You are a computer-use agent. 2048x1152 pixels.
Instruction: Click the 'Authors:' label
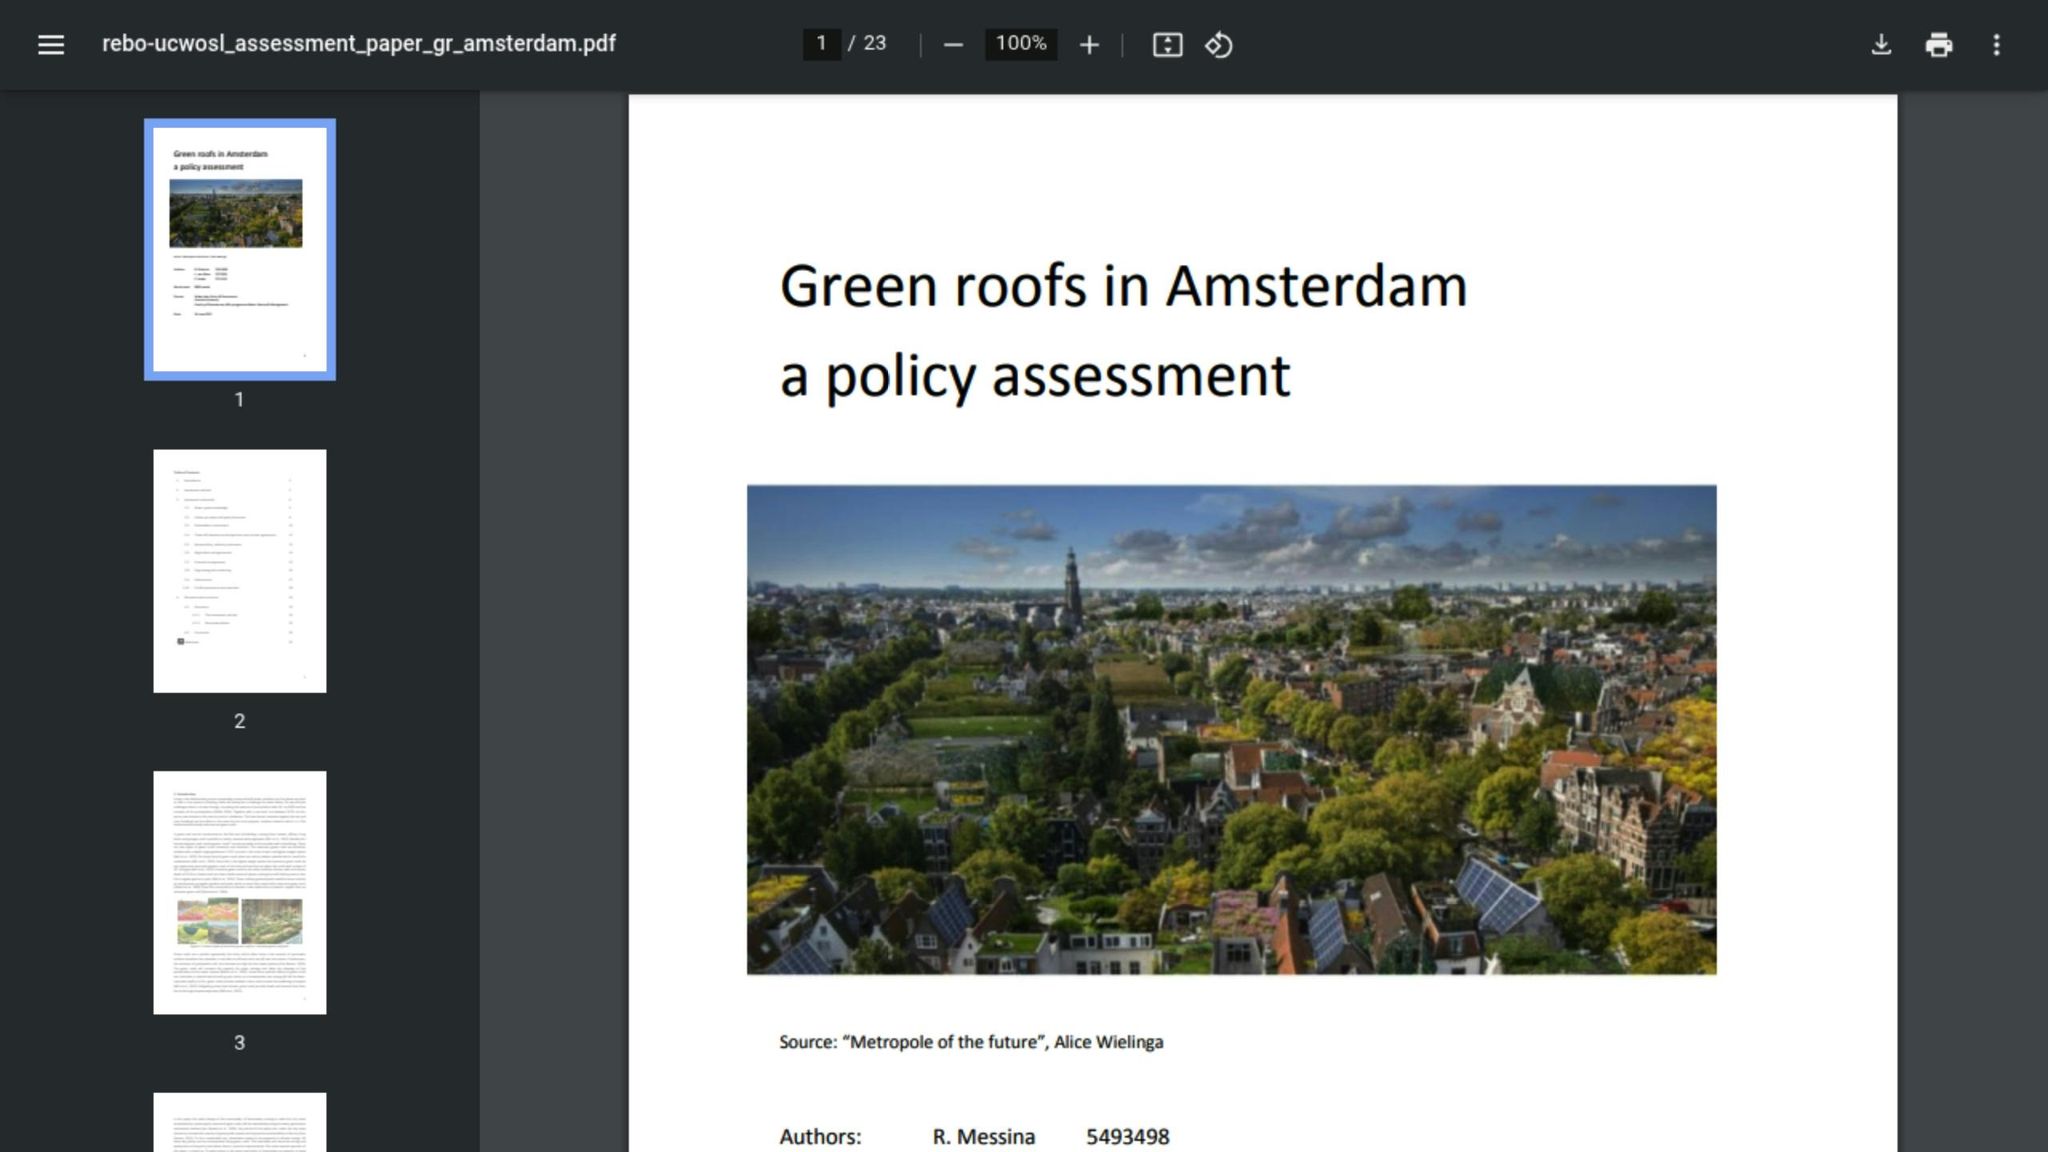[820, 1137]
